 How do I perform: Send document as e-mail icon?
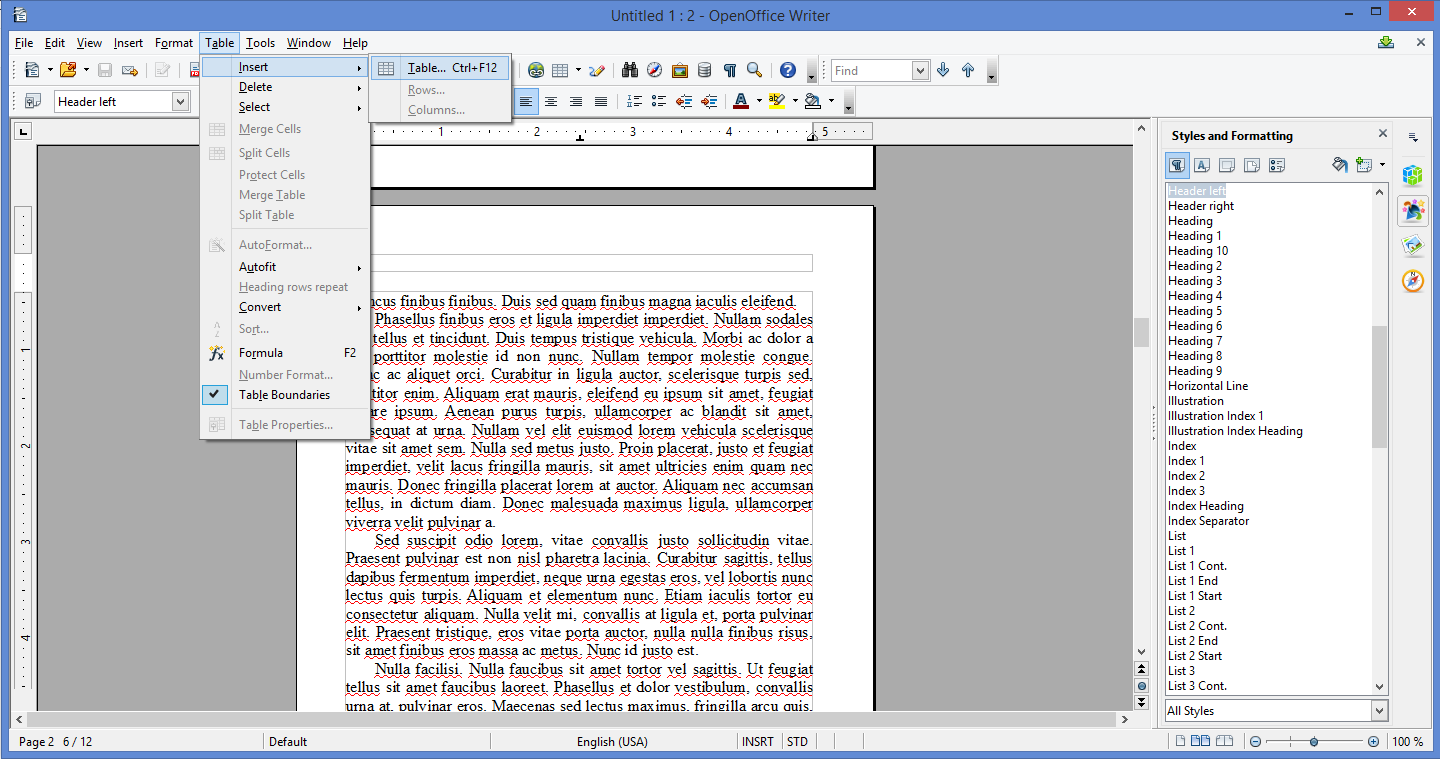(129, 70)
